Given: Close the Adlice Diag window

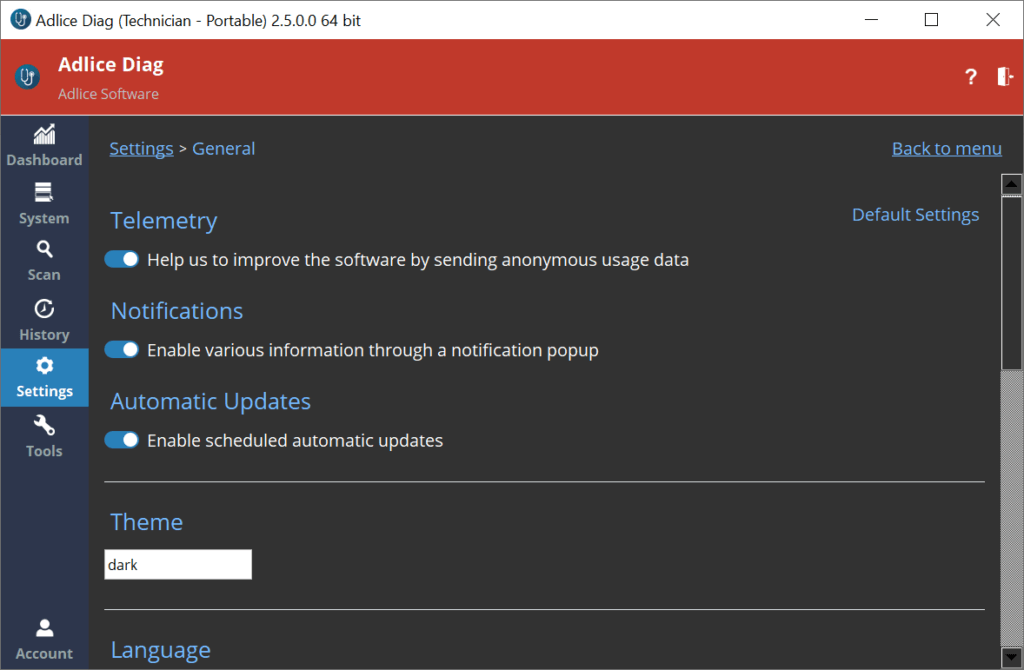Looking at the screenshot, I should point(993,20).
